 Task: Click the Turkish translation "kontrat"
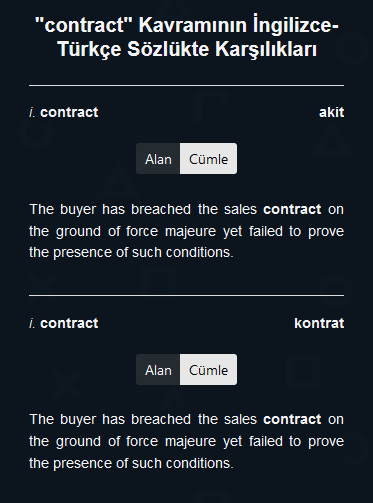[x=319, y=323]
